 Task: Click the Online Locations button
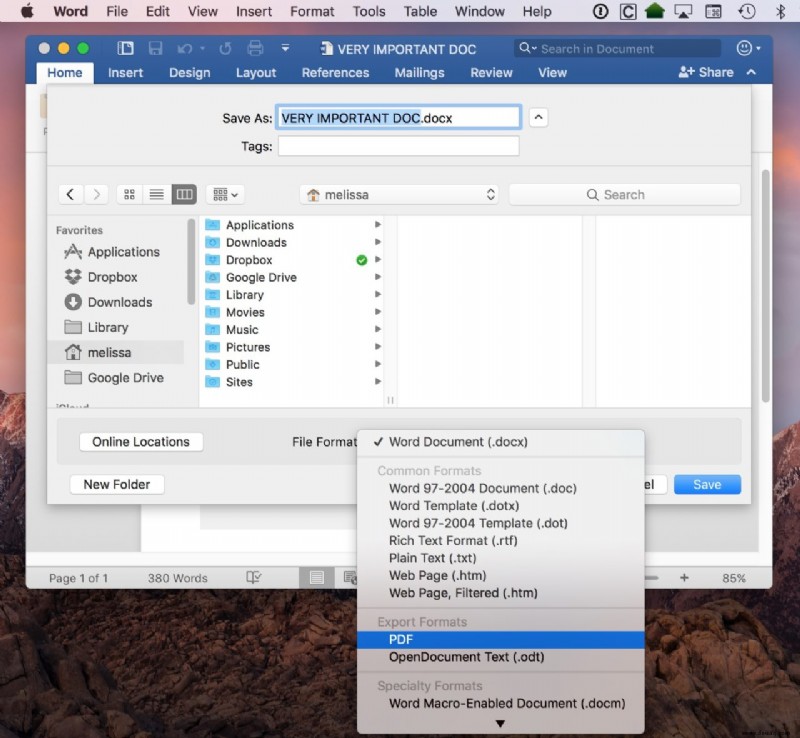pos(141,441)
